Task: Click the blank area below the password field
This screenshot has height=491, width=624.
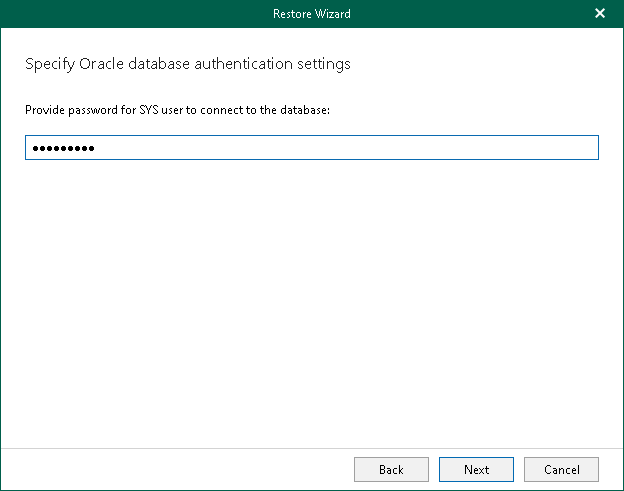Action: (311, 300)
